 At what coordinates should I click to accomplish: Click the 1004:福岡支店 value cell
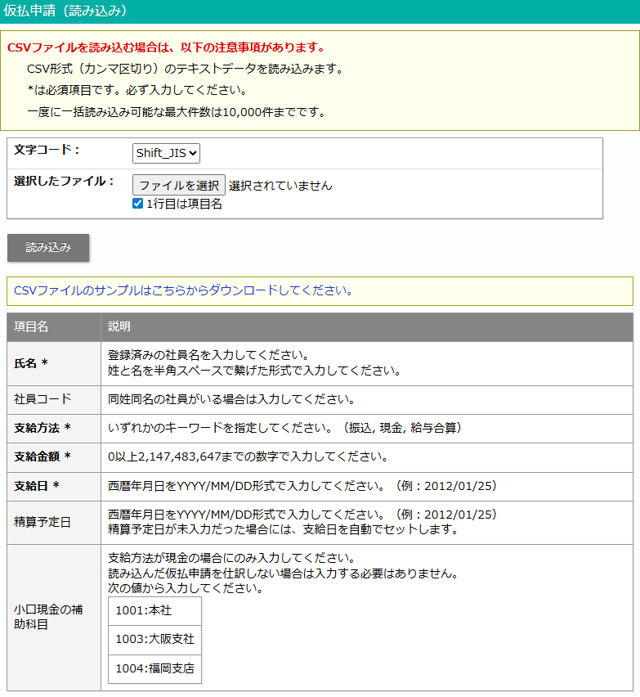point(154,668)
